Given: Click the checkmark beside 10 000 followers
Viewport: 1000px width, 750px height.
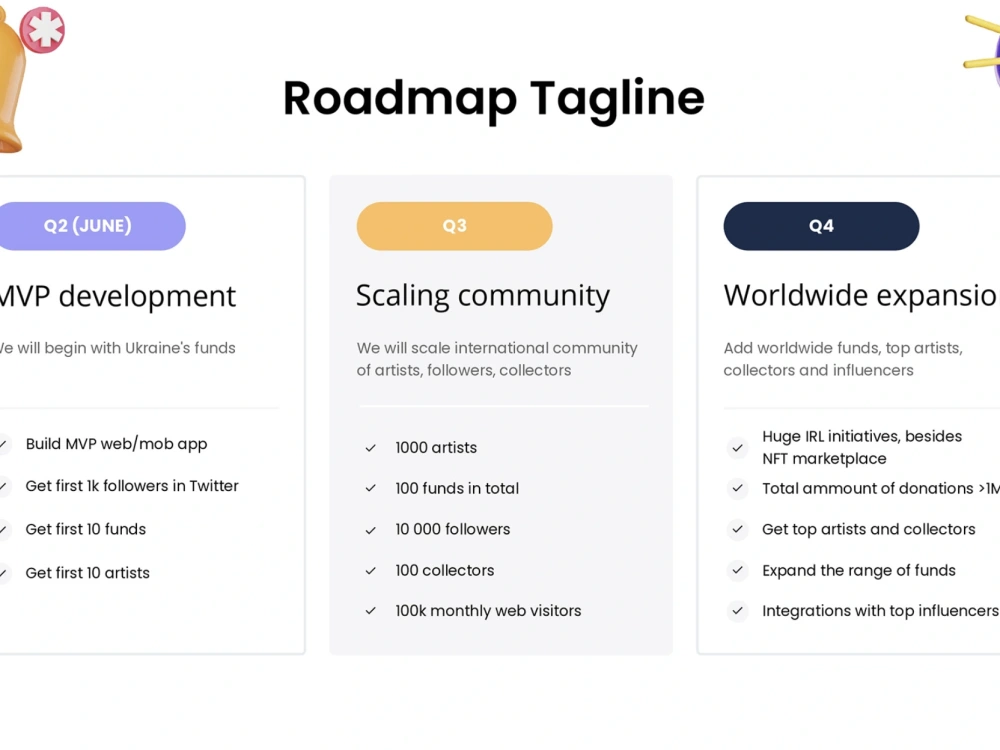Looking at the screenshot, I should 371,530.
